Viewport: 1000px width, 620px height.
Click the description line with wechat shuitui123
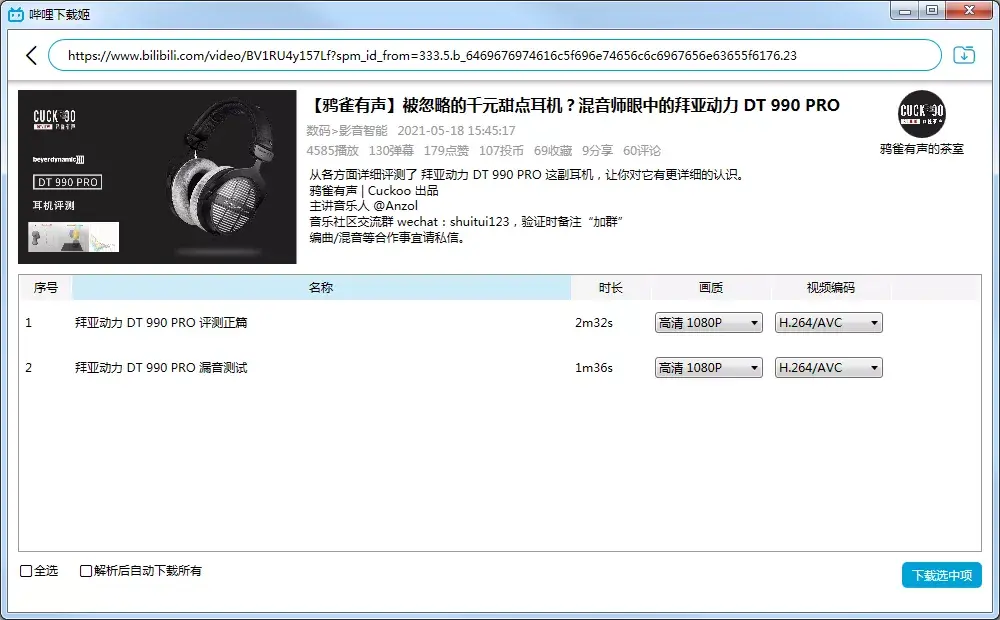pyautogui.click(x=466, y=222)
